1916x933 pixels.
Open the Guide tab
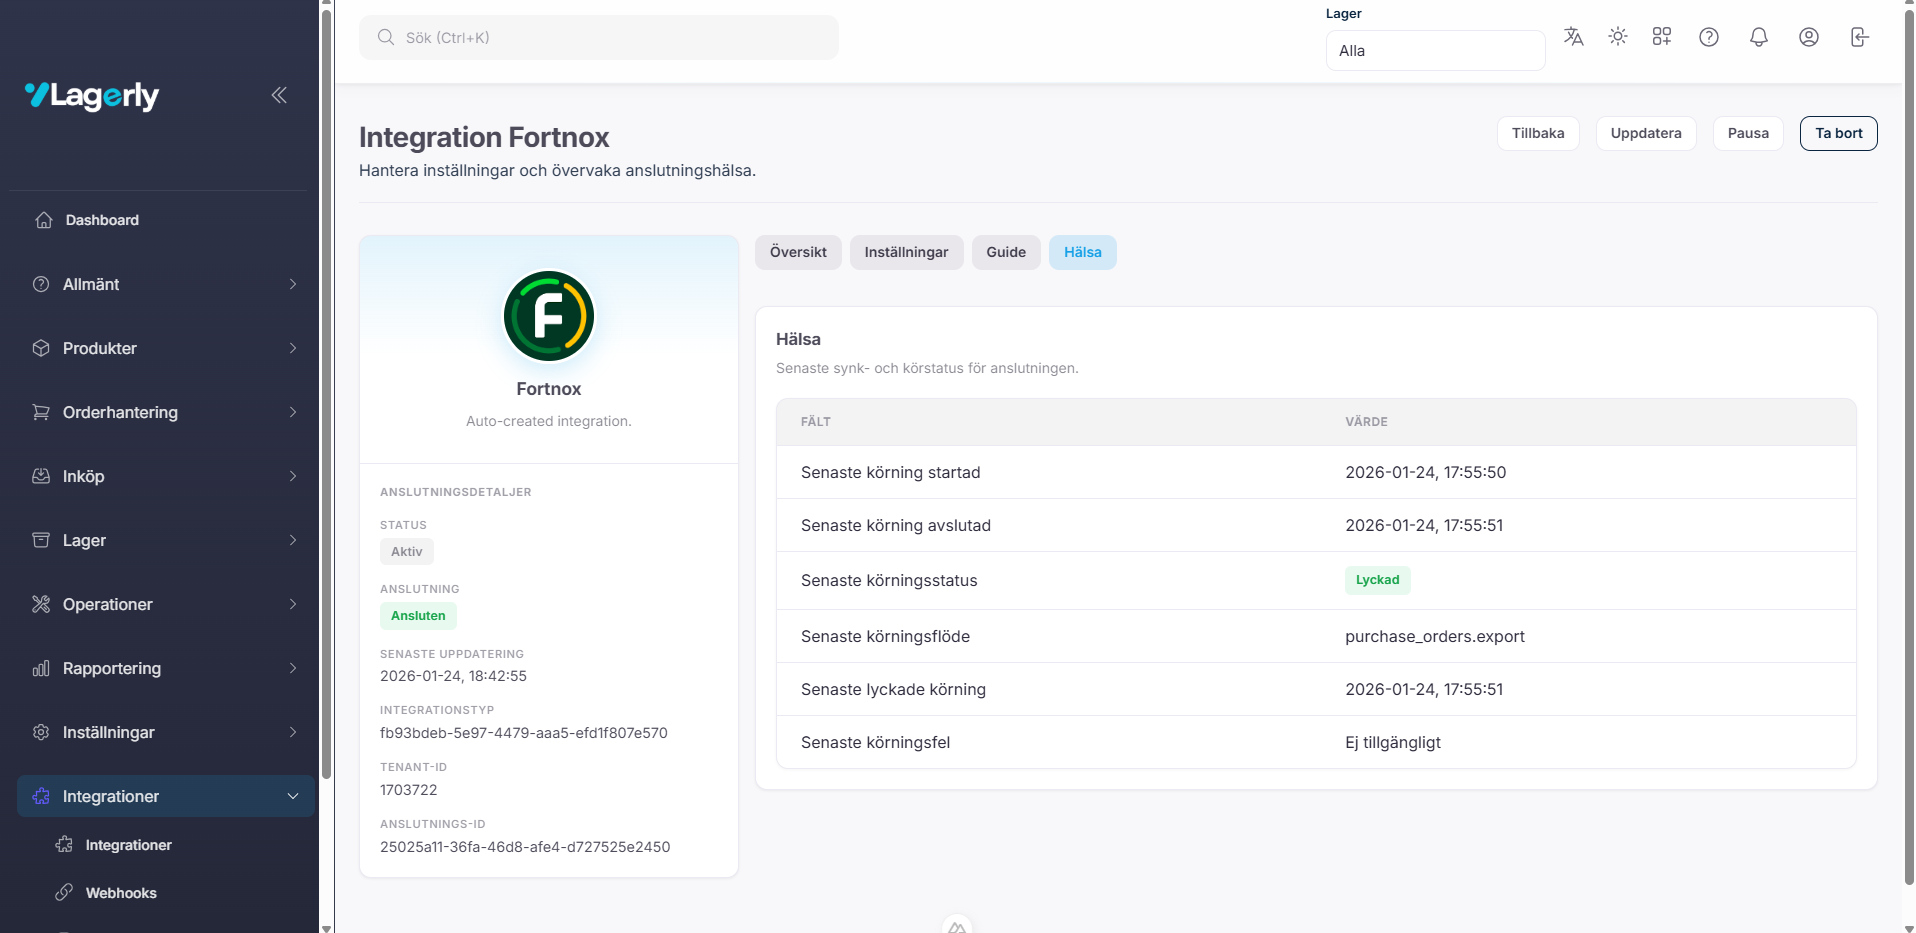pyautogui.click(x=1006, y=252)
